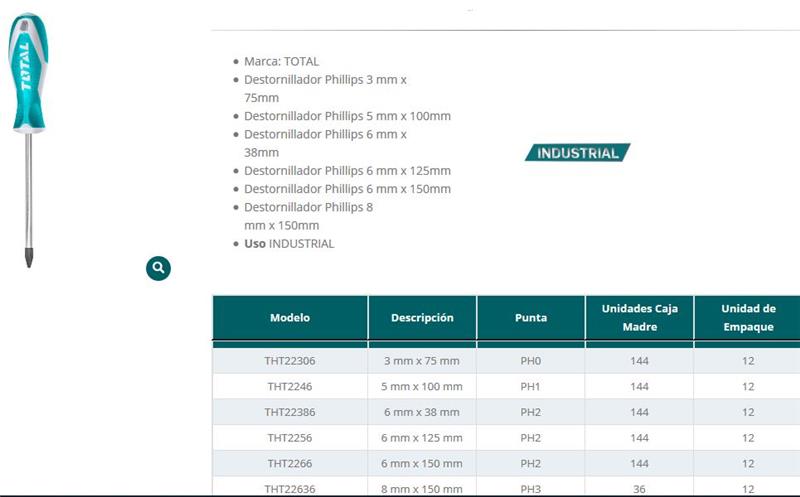Viewport: 800px width, 497px height.
Task: Click PH2 cell in THT2256 row
Action: (x=531, y=438)
